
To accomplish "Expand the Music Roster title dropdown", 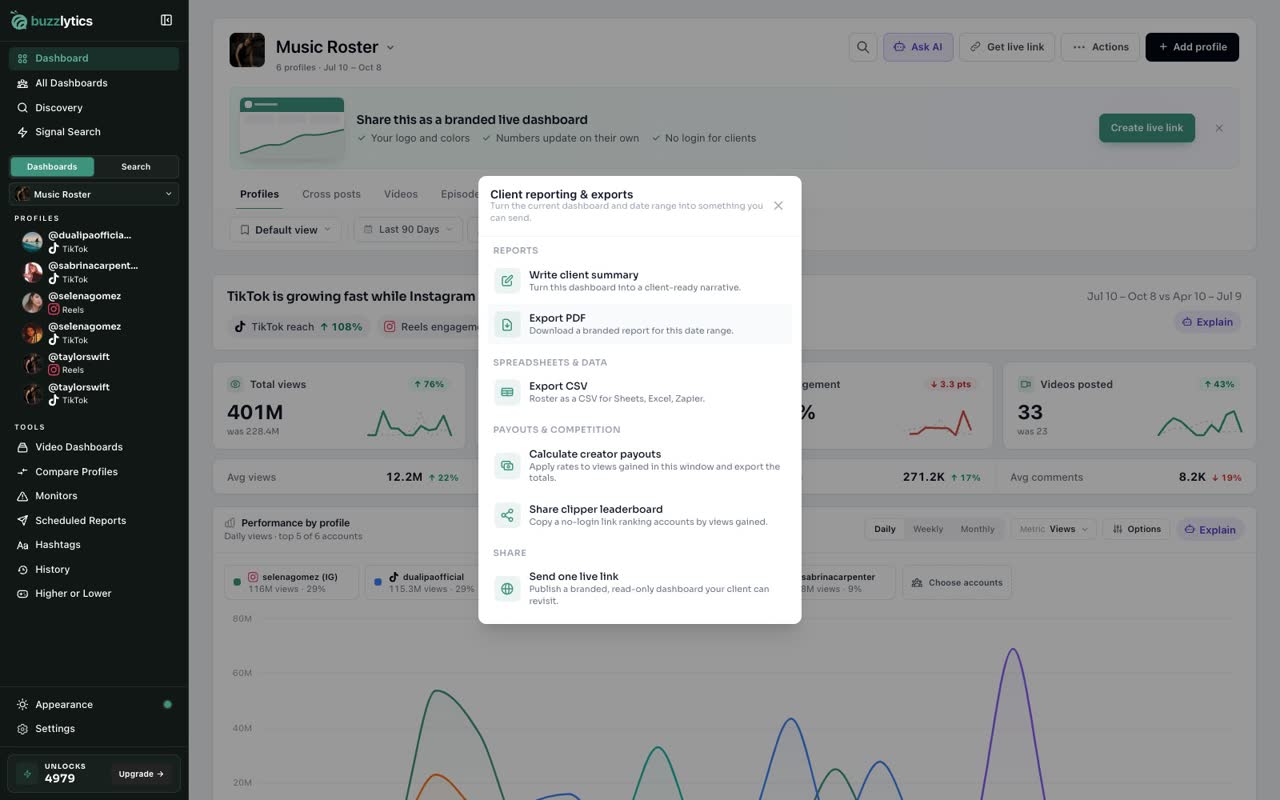I will (x=390, y=47).
